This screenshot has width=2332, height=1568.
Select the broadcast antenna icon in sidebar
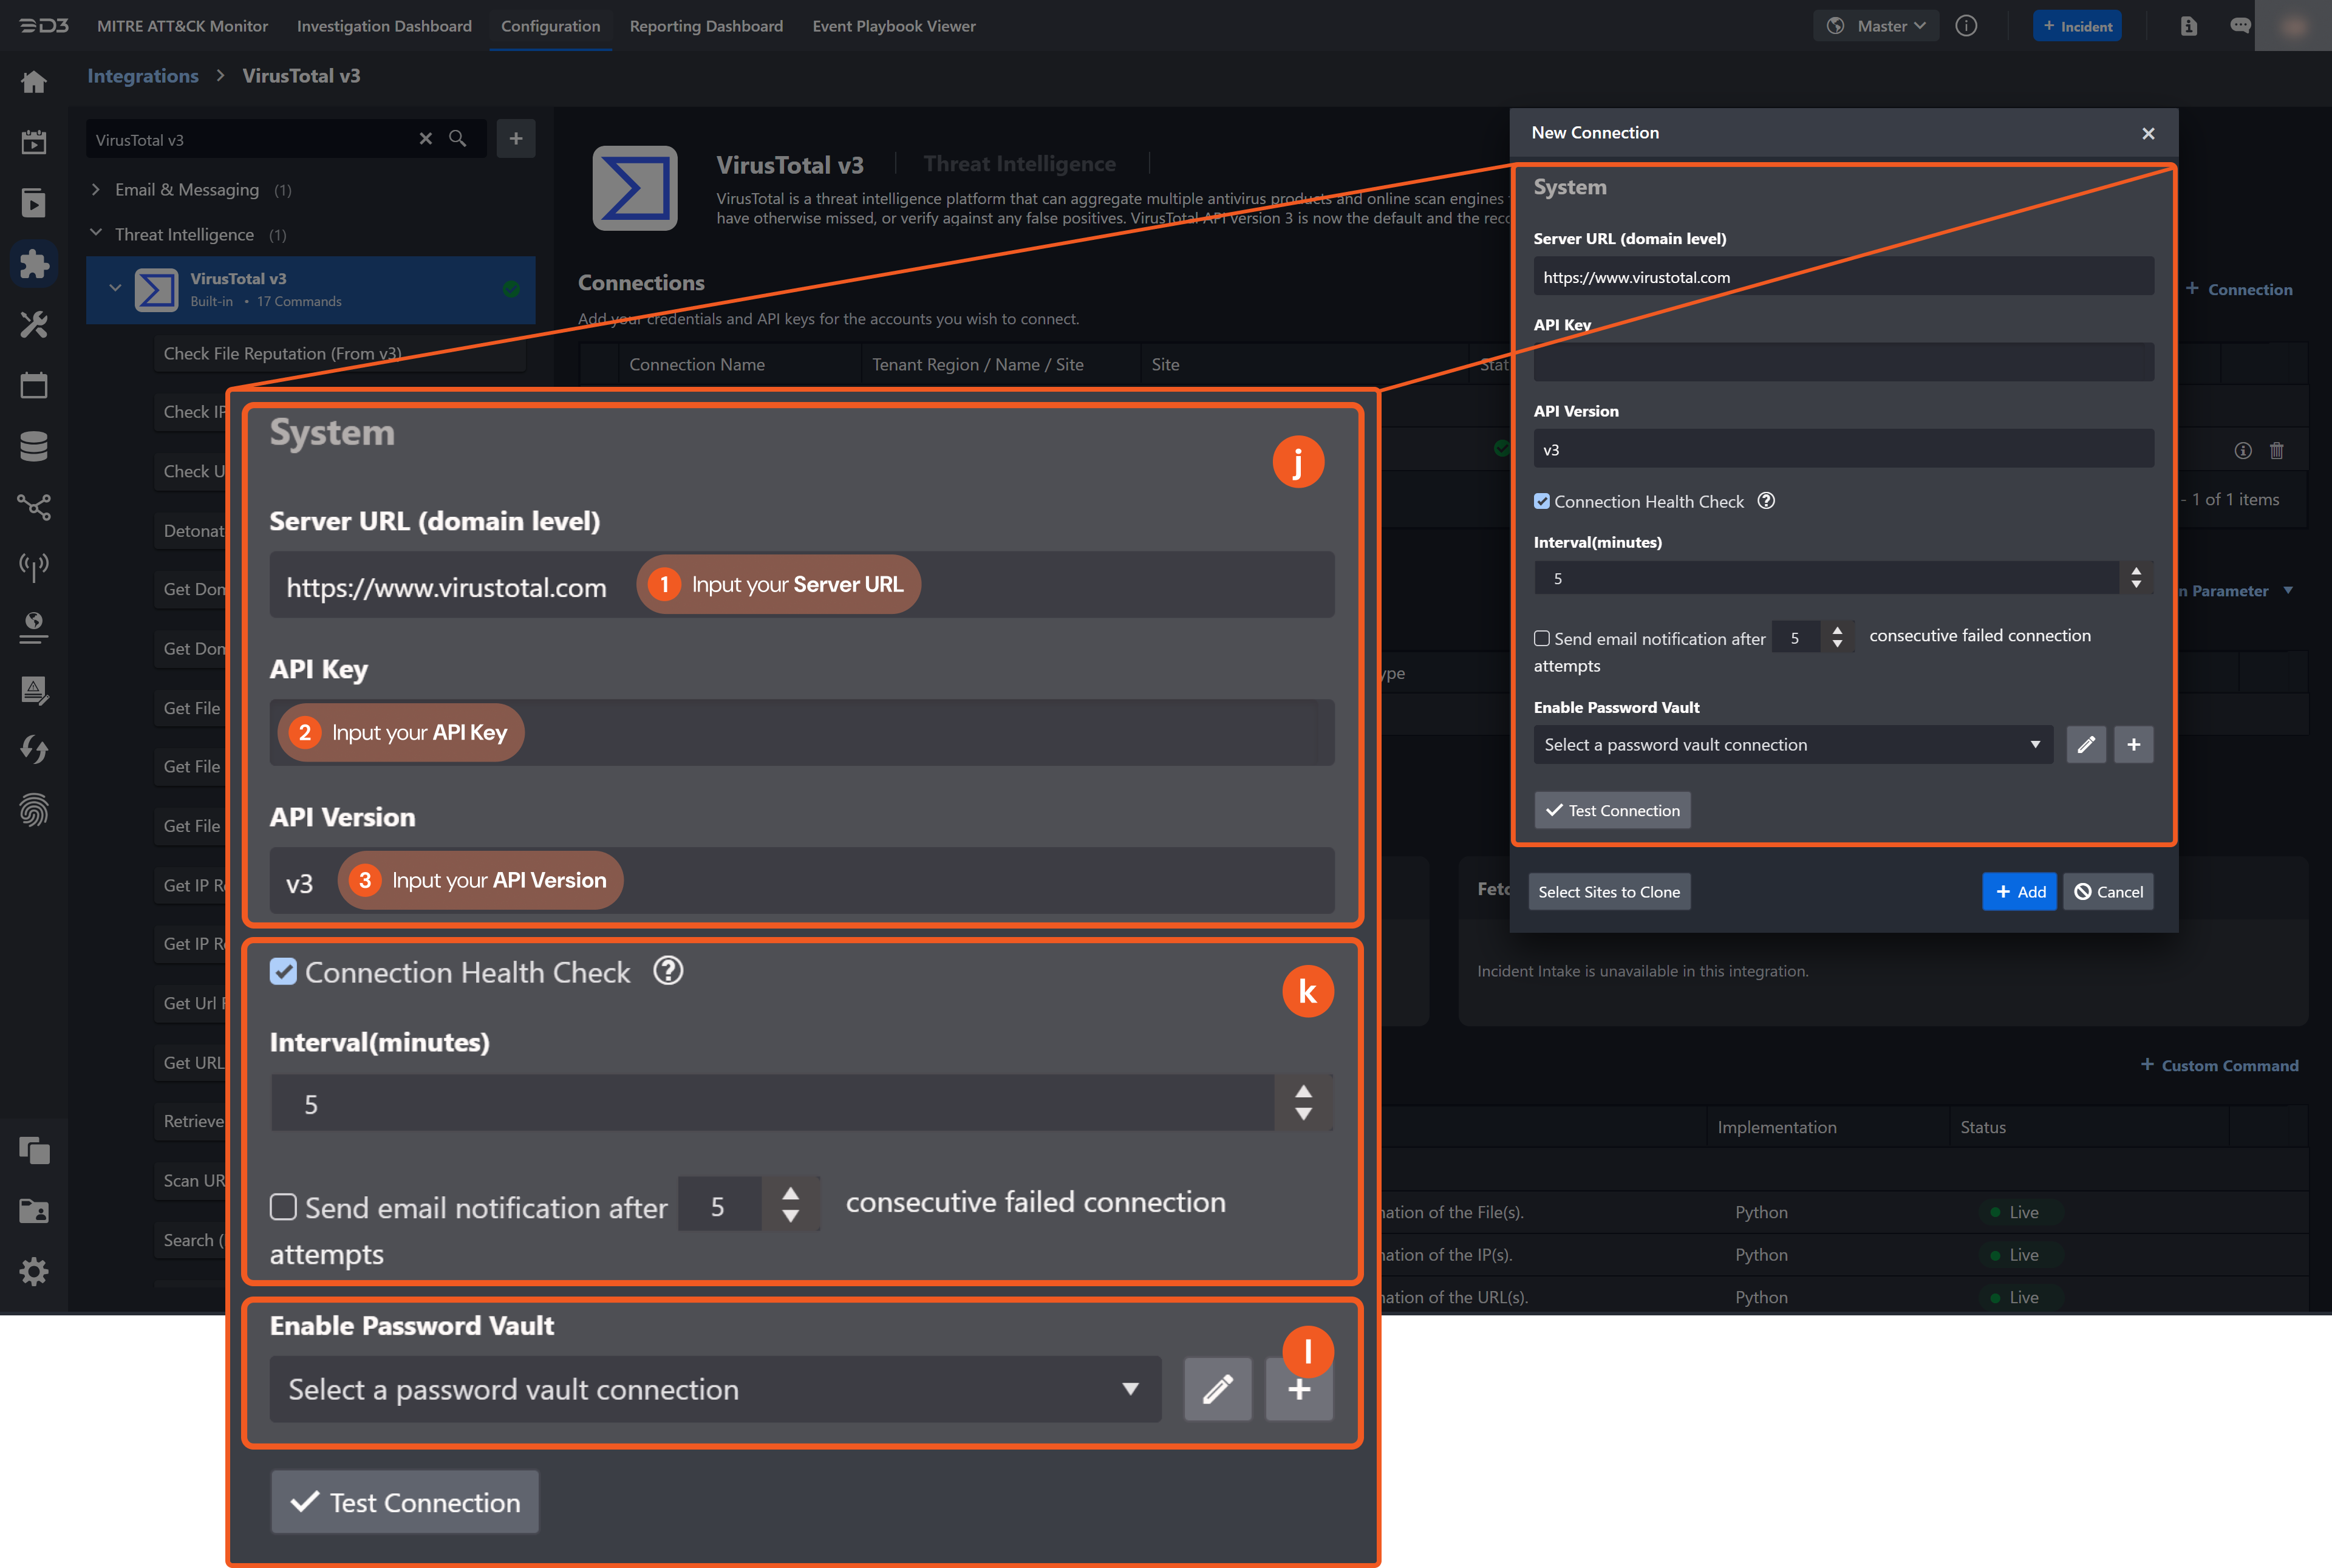tap(34, 567)
